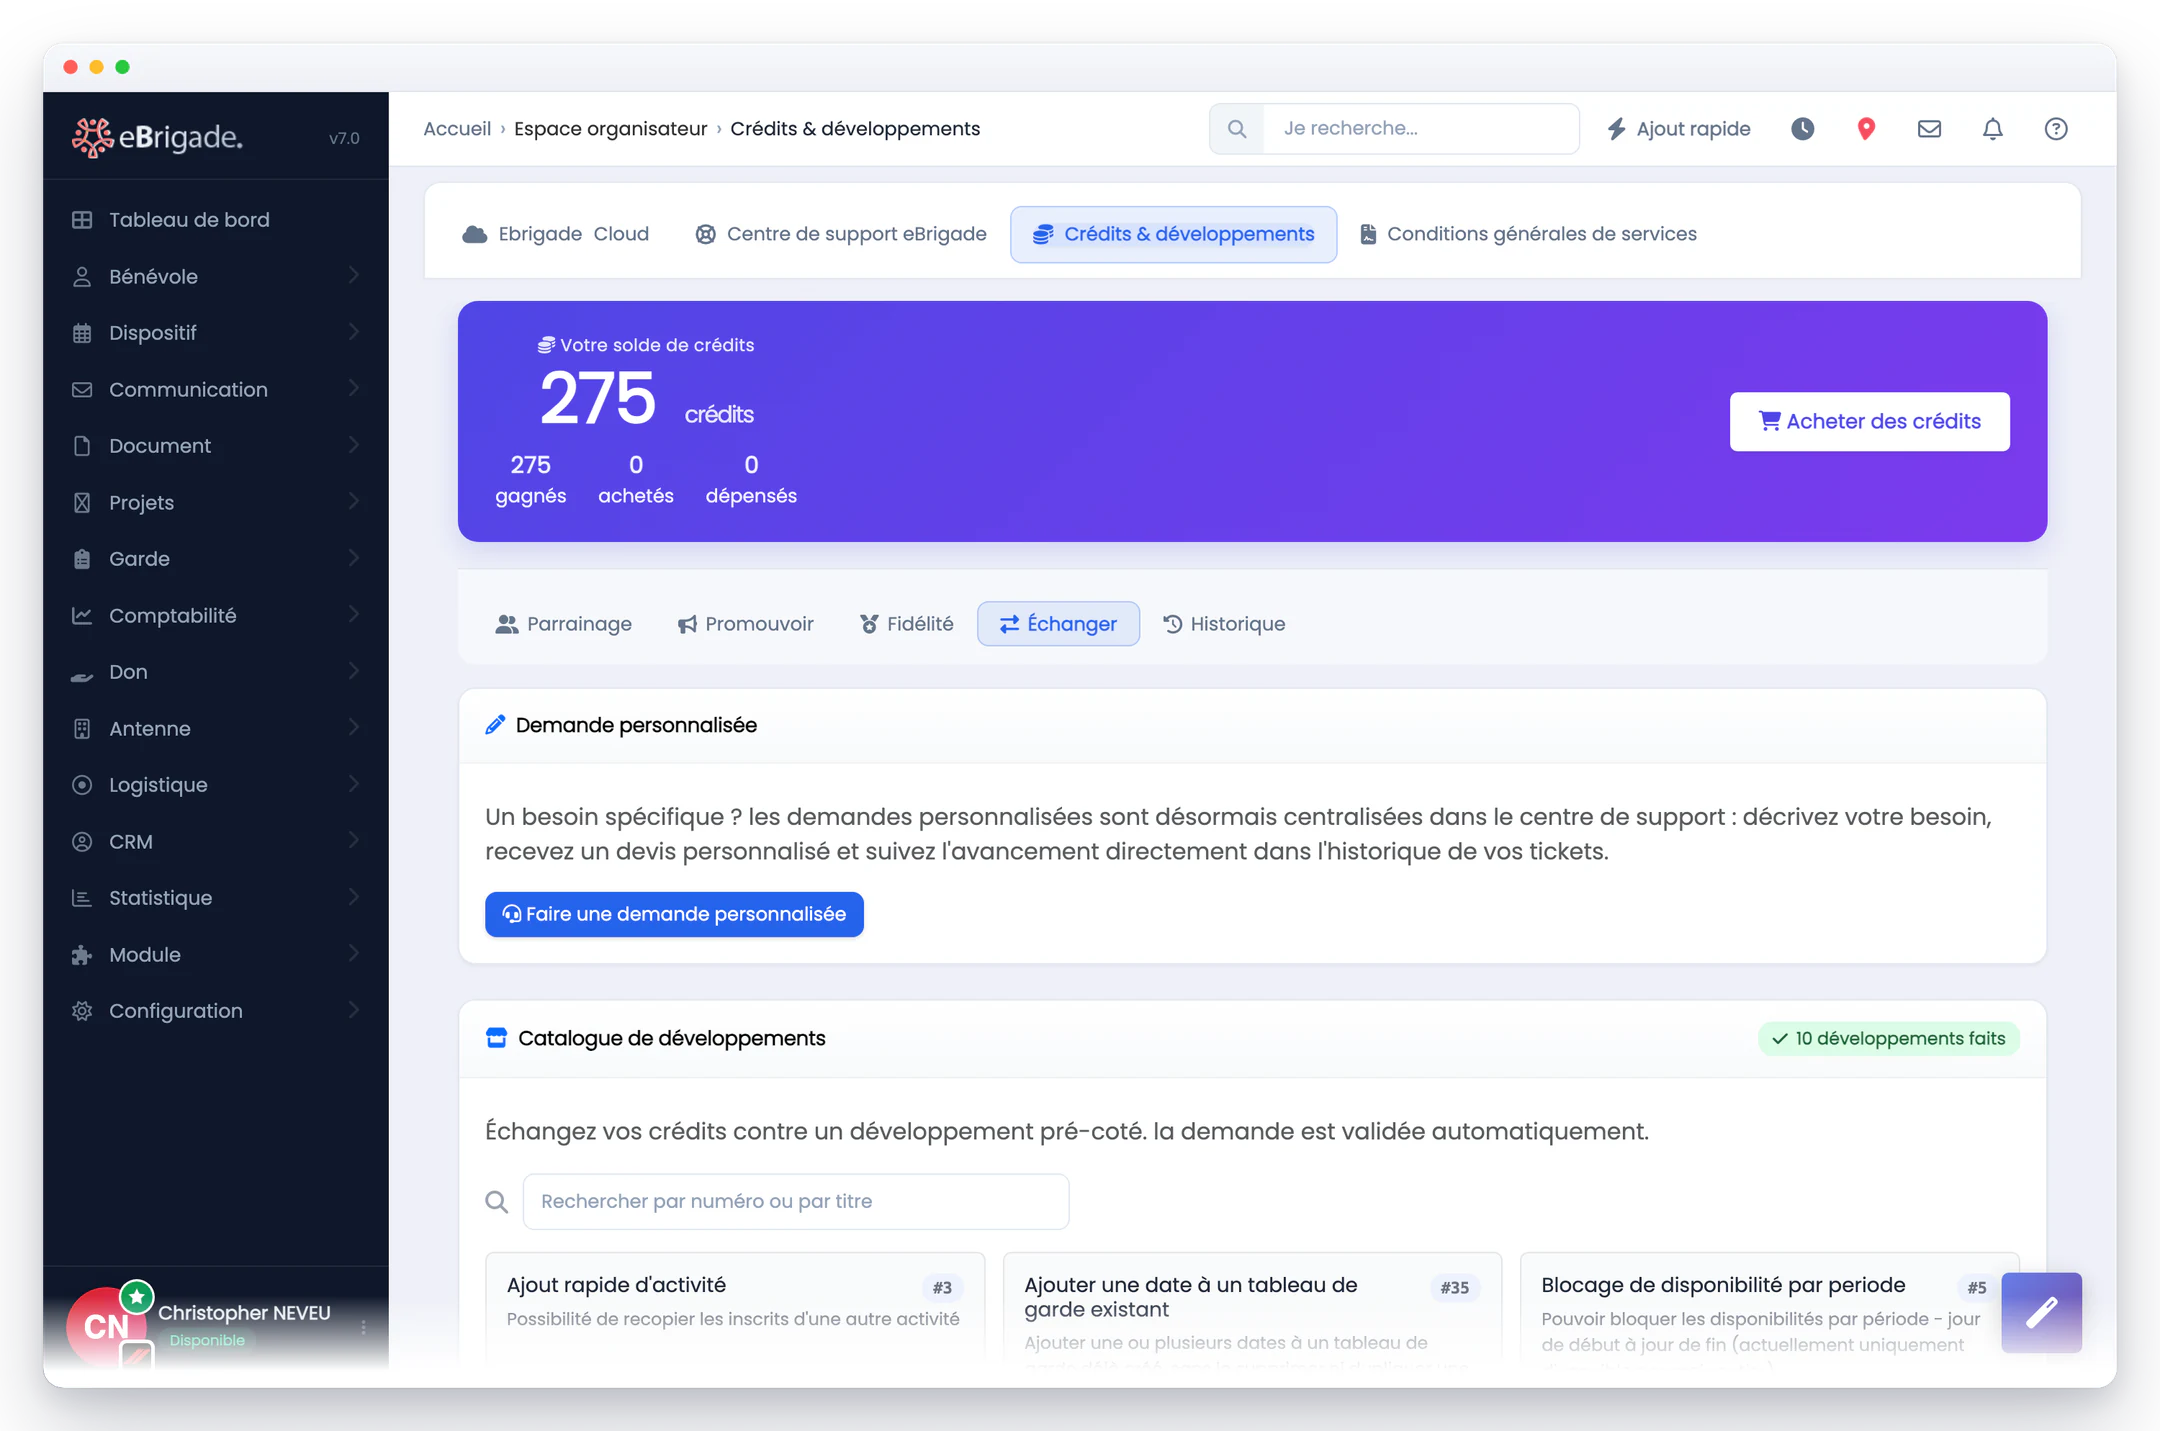Click the 10 développements faits badge
Viewport: 2160px width, 1431px height.
tap(1888, 1038)
